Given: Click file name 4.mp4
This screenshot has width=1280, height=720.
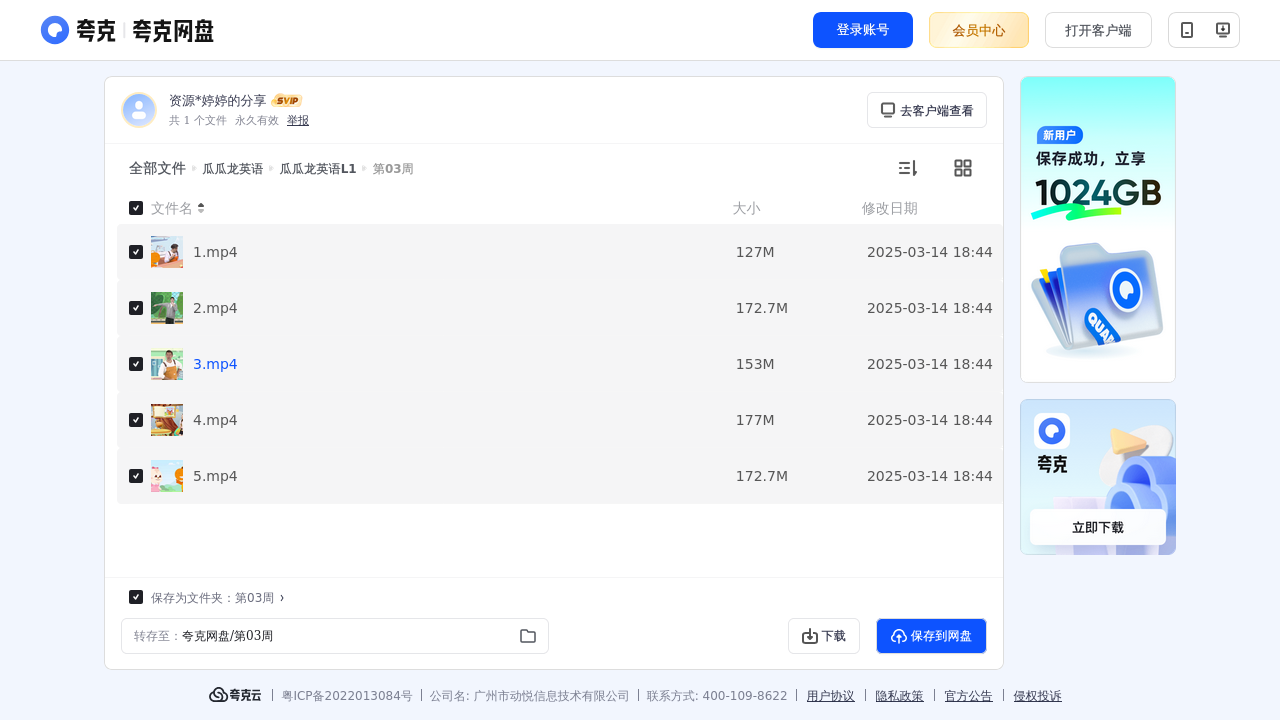Looking at the screenshot, I should point(215,420).
